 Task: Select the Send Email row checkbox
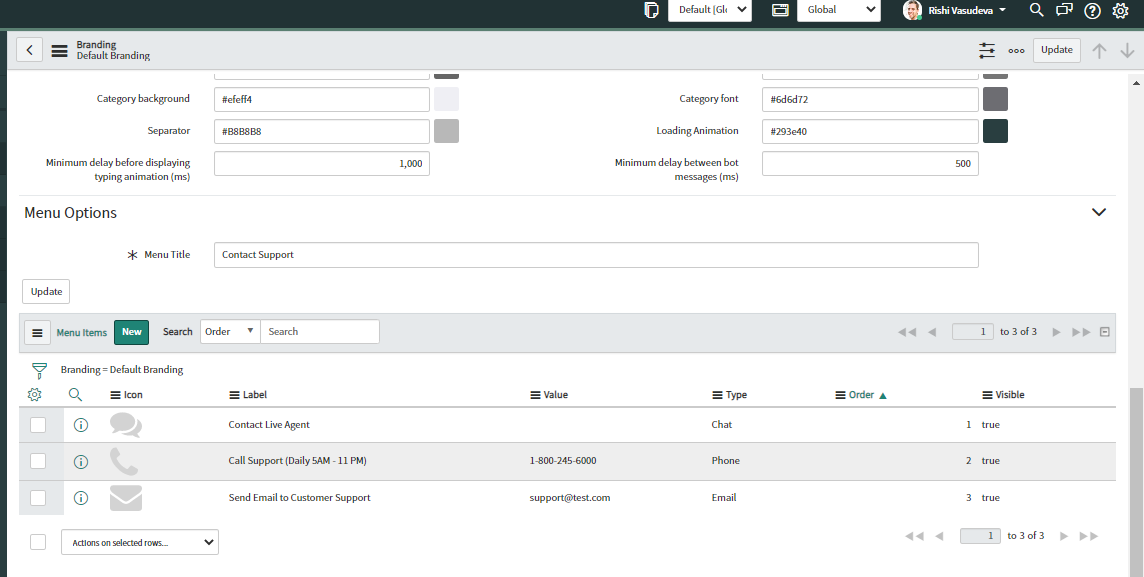[x=38, y=497]
